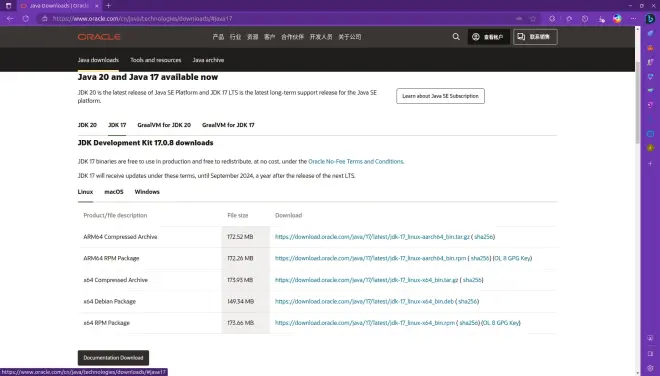Switch to GraalVM for JDK 20 tab

[164, 125]
